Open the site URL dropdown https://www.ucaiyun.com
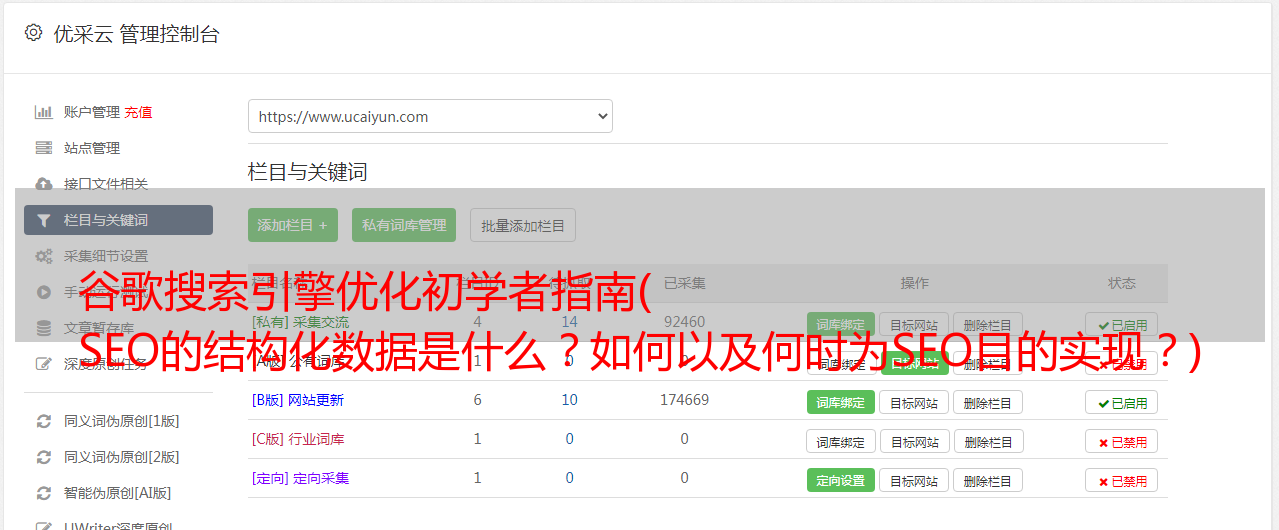Screen dimensions: 1279x530 [430, 116]
